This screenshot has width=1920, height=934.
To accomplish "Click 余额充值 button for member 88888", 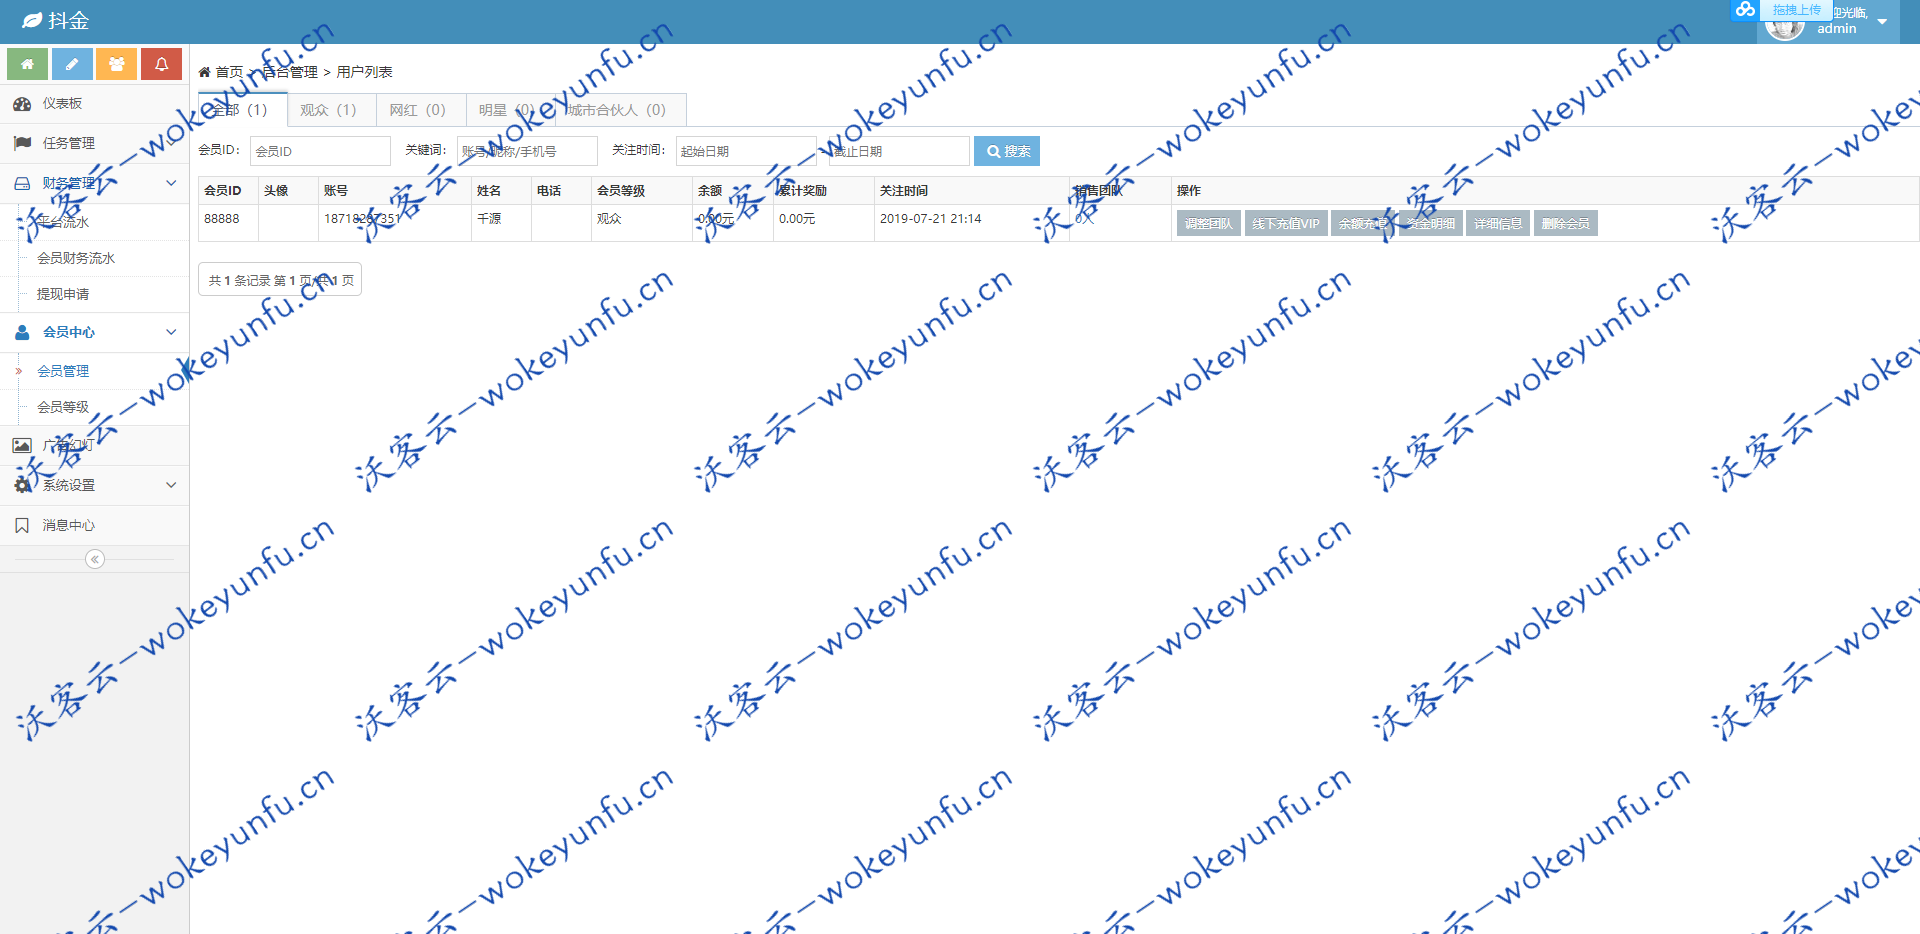I will pyautogui.click(x=1363, y=223).
